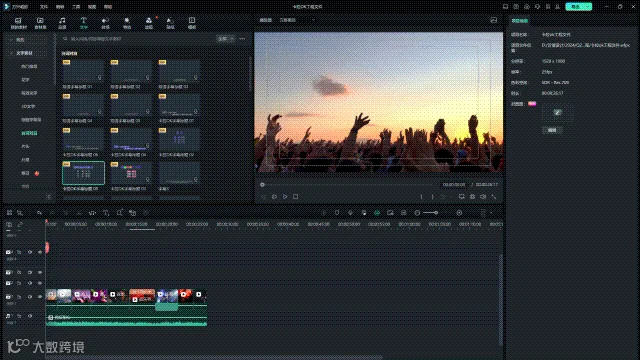Click the Stop square button under the preview

tap(296, 197)
